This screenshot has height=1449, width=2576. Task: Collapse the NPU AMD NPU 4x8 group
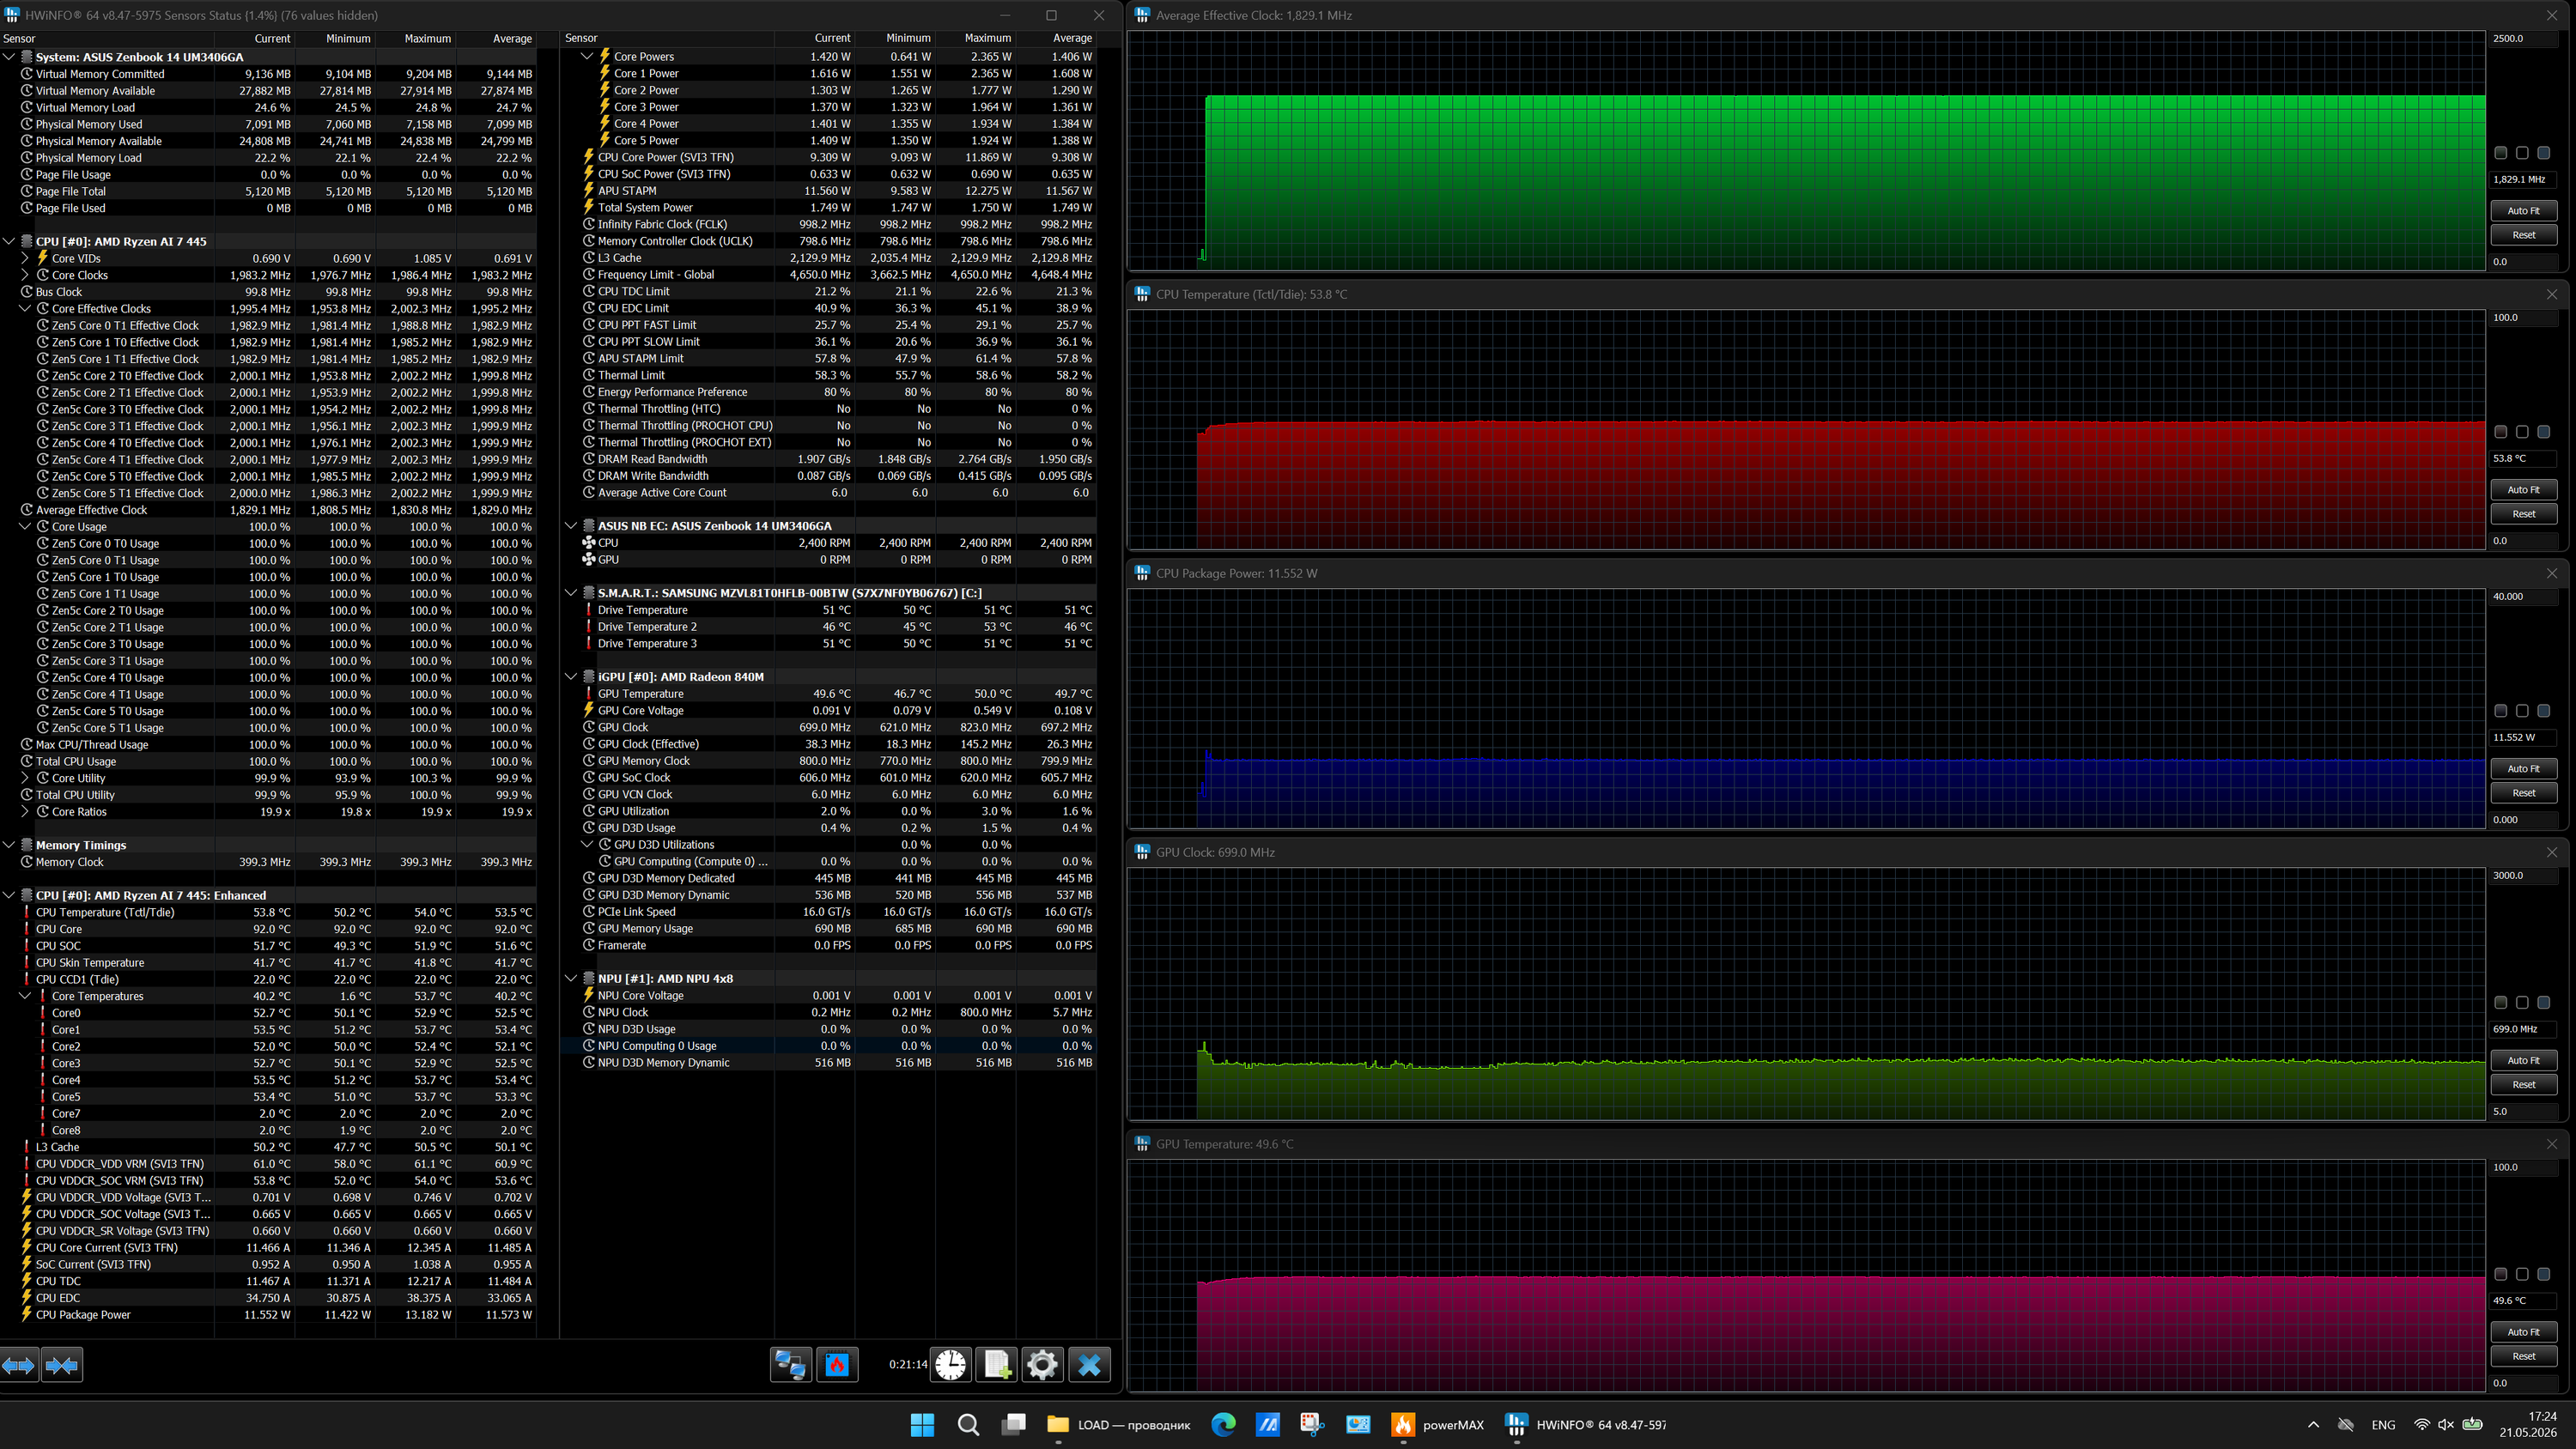tap(571, 979)
